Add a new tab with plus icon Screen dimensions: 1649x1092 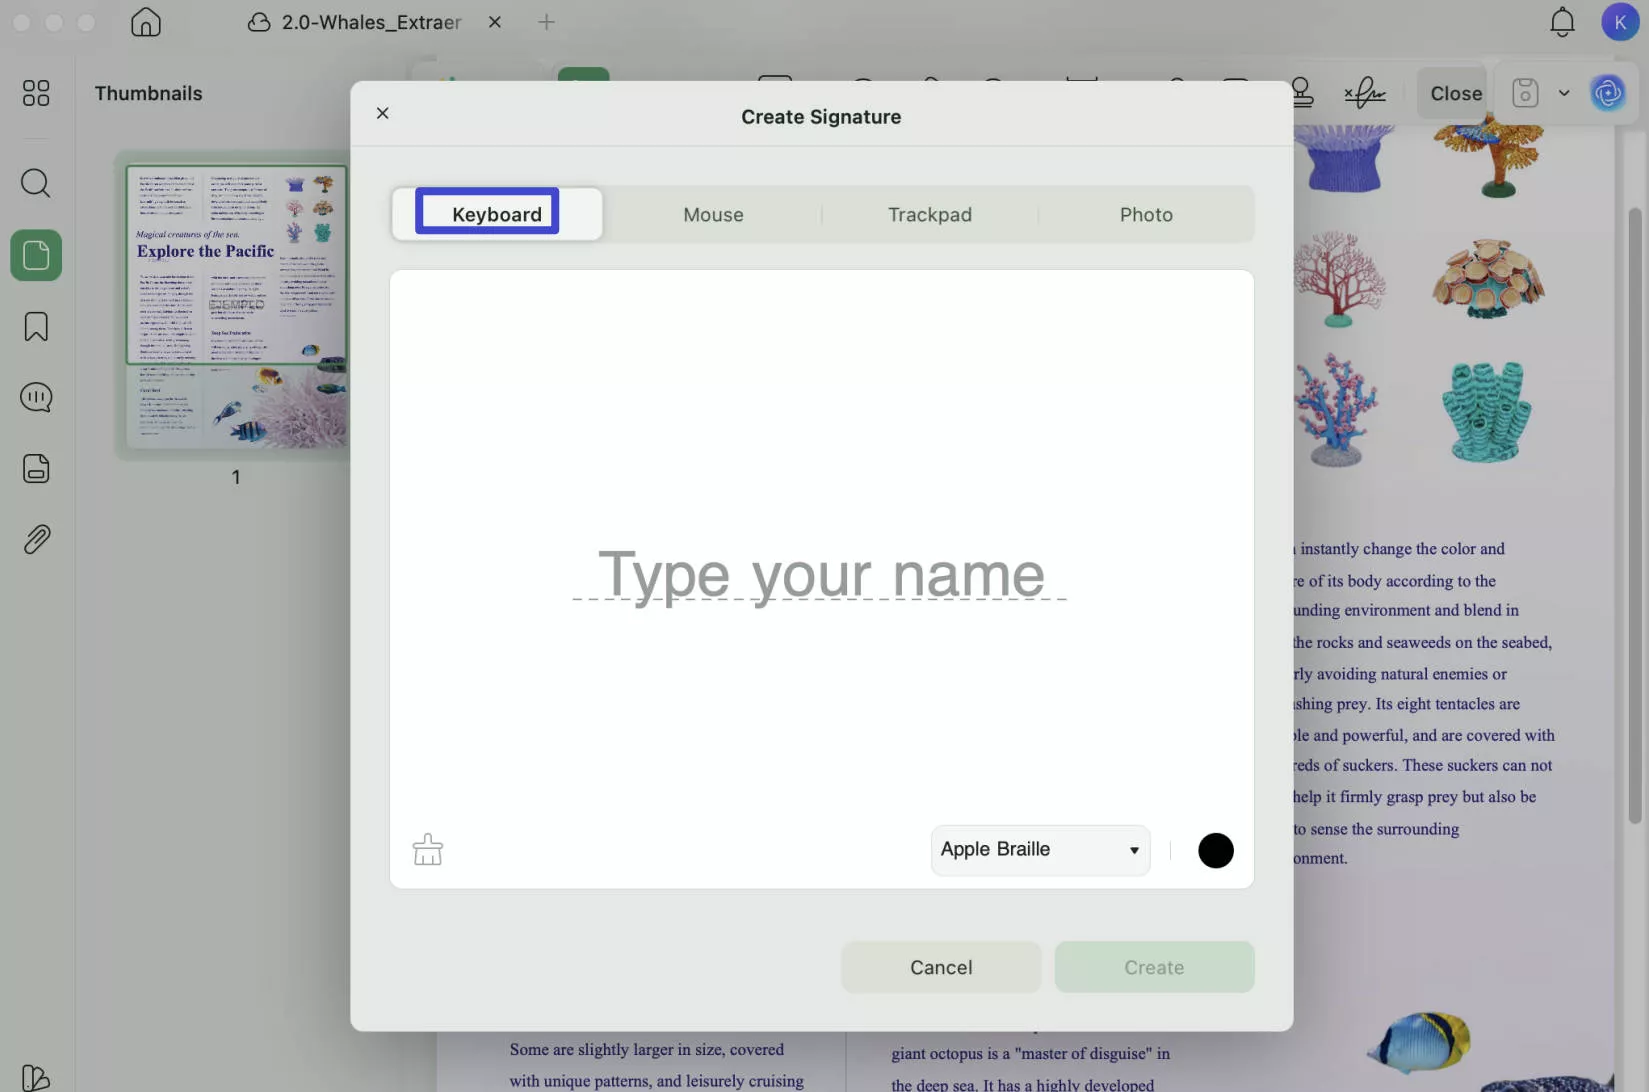tap(546, 22)
